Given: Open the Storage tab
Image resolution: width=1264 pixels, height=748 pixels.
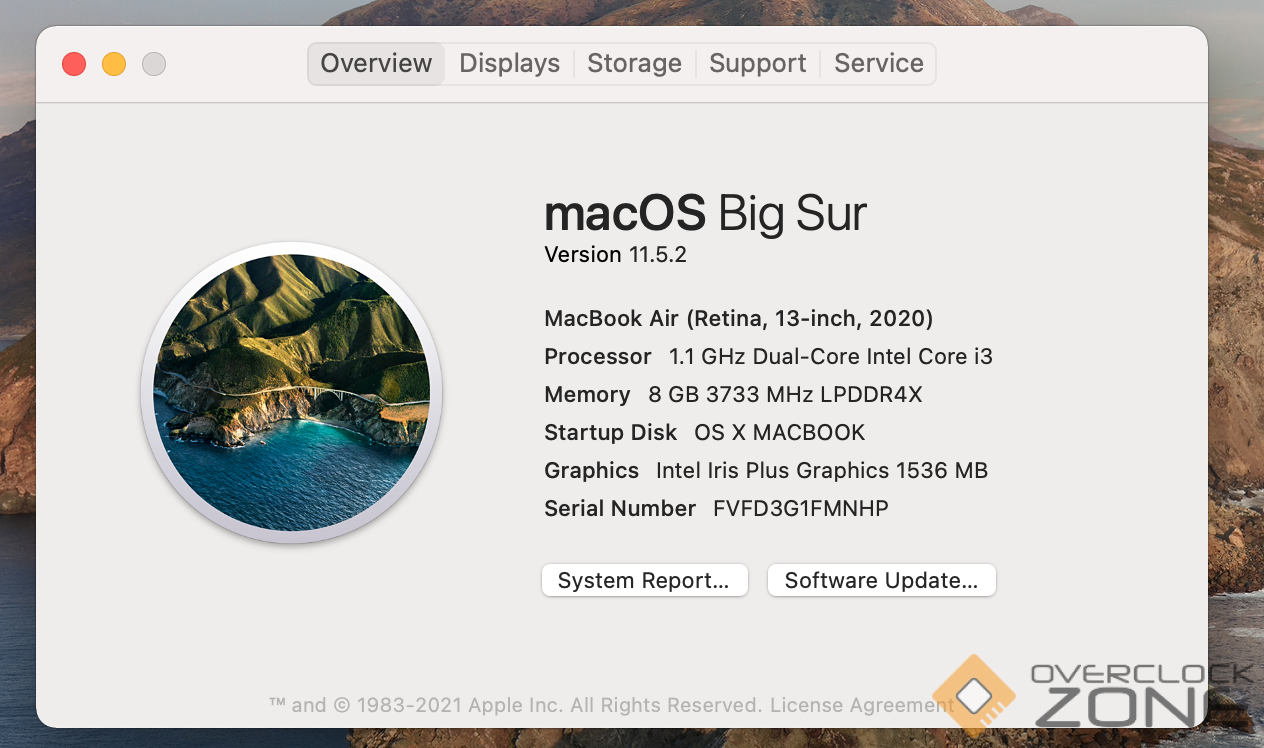Looking at the screenshot, I should pos(634,64).
